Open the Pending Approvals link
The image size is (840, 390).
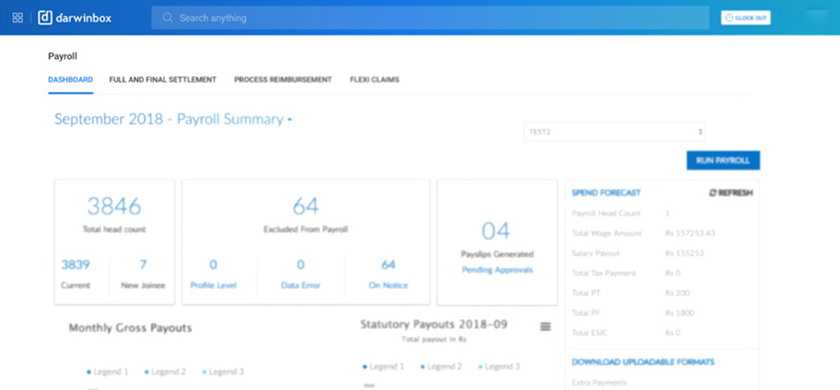pos(497,270)
